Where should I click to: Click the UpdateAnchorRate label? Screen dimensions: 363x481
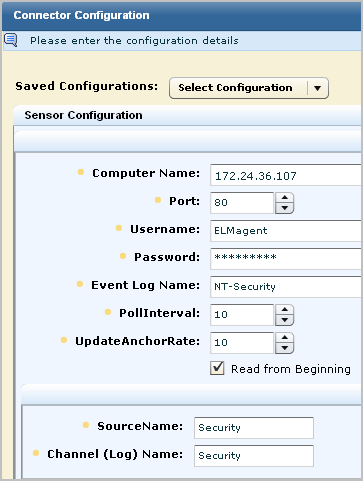tap(137, 341)
